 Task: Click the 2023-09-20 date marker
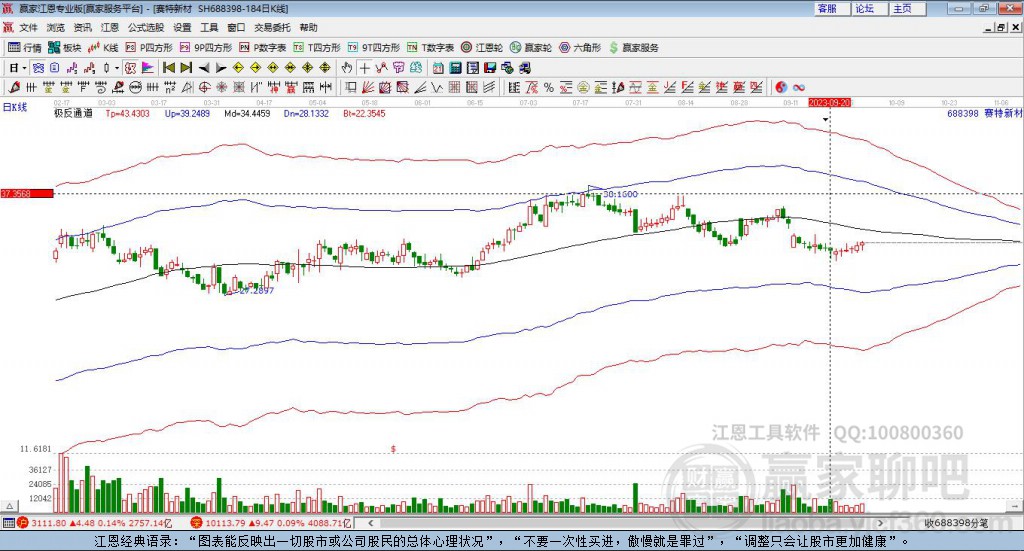click(829, 103)
